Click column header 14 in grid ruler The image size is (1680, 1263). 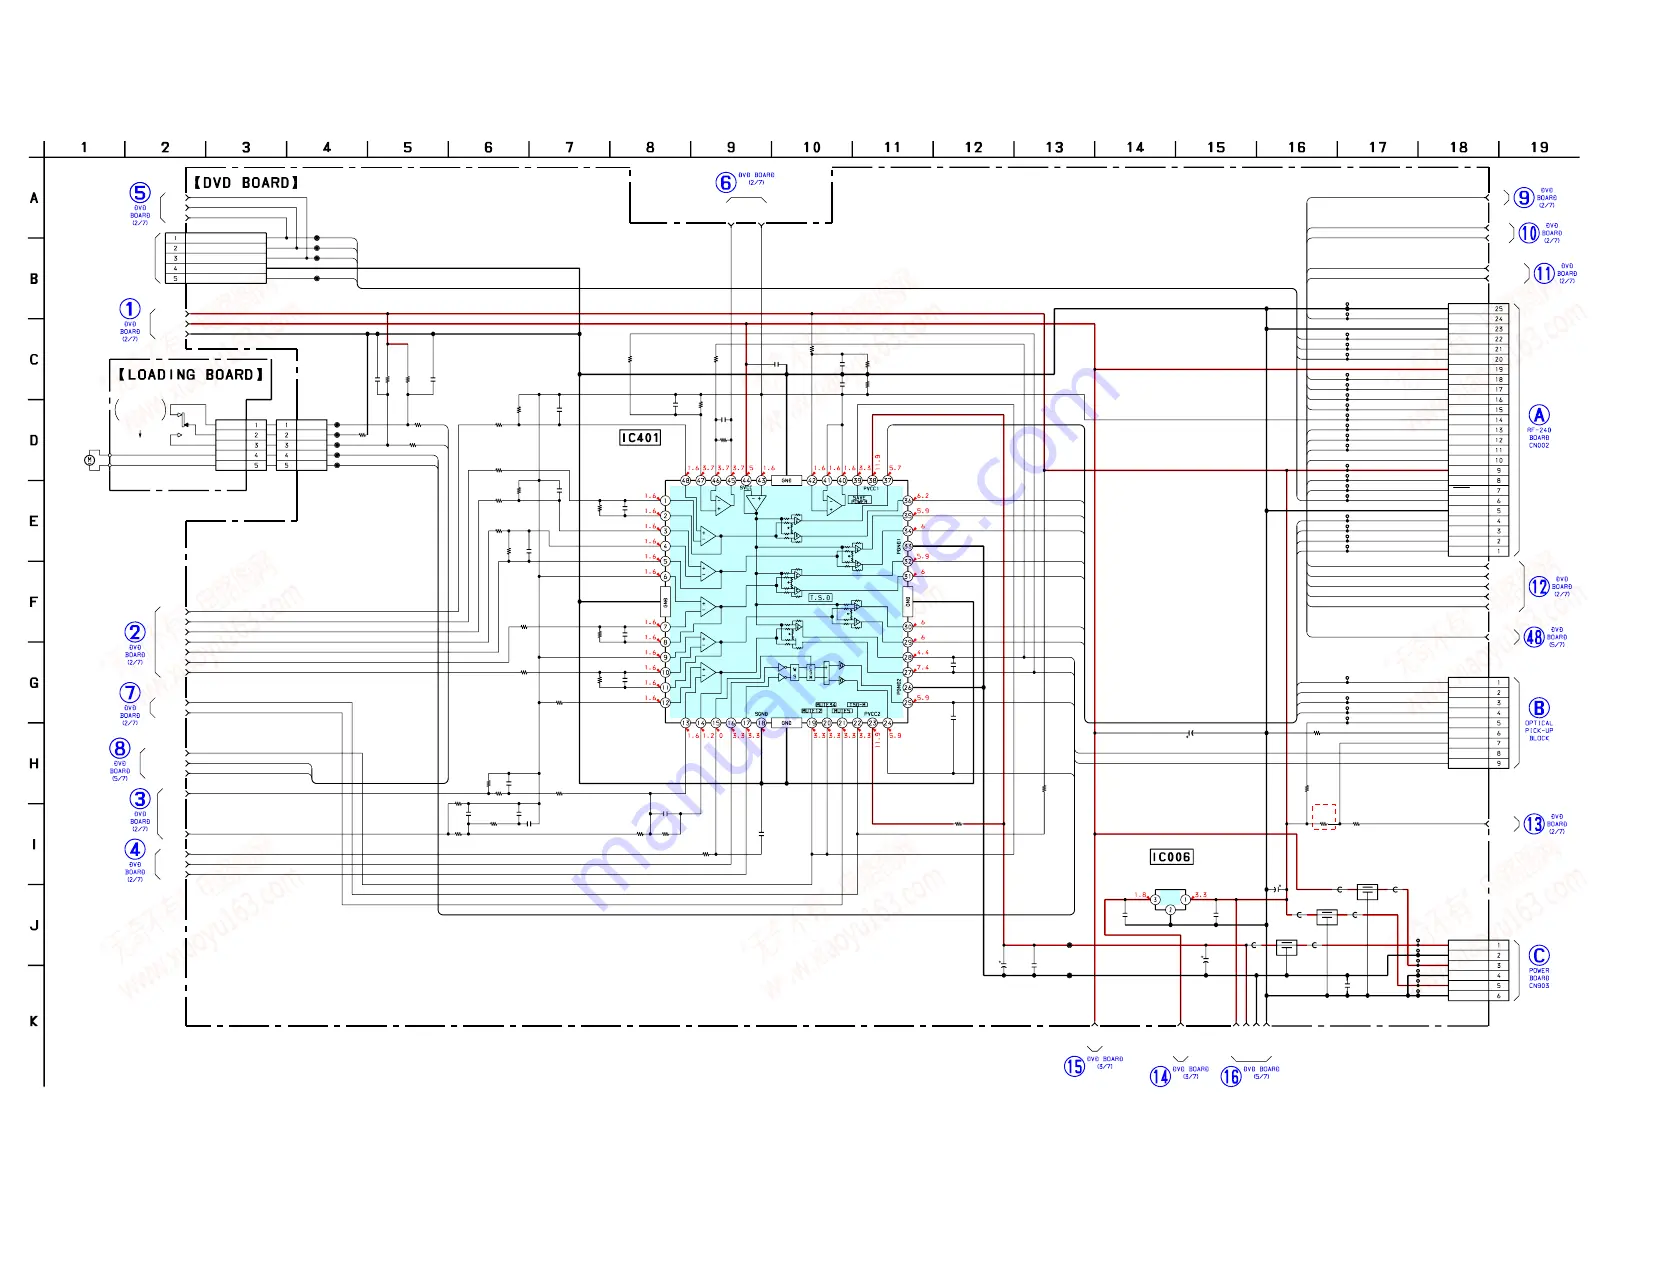[1135, 147]
